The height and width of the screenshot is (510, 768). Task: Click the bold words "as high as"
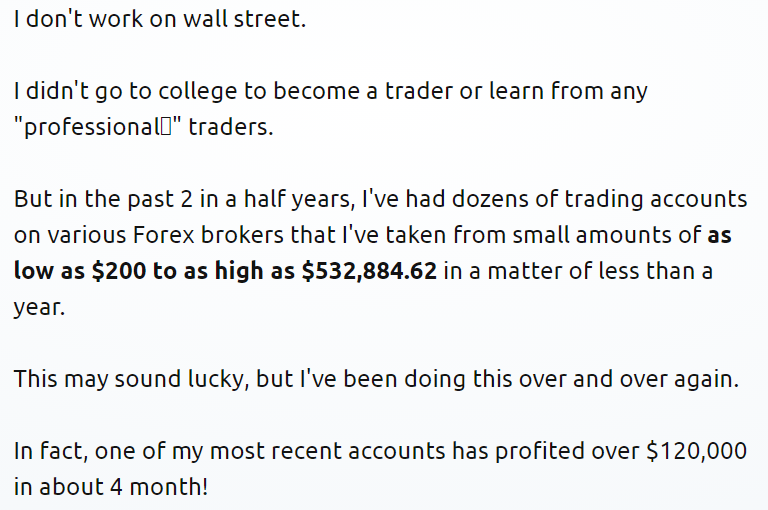point(239,271)
